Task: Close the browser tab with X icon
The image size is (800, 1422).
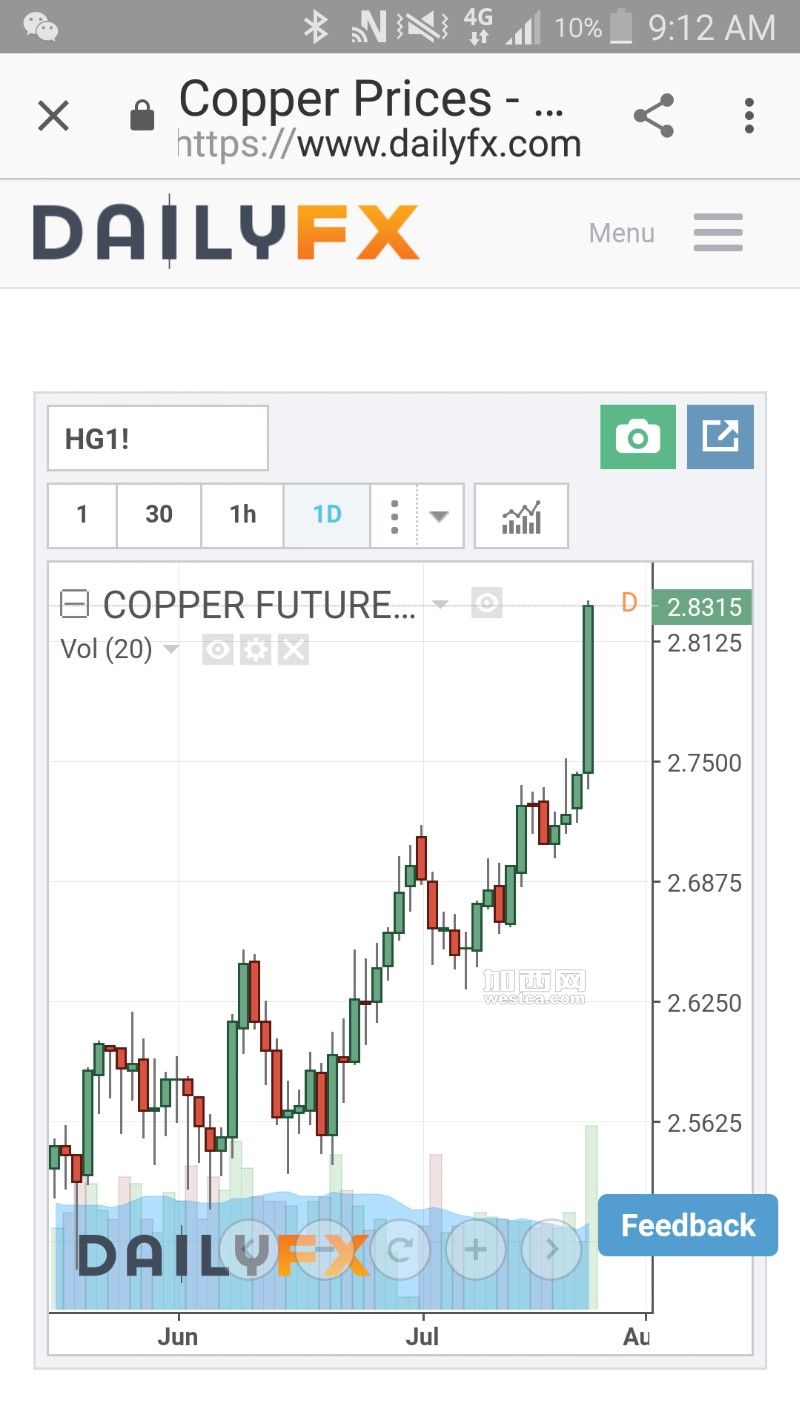Action: 53,116
